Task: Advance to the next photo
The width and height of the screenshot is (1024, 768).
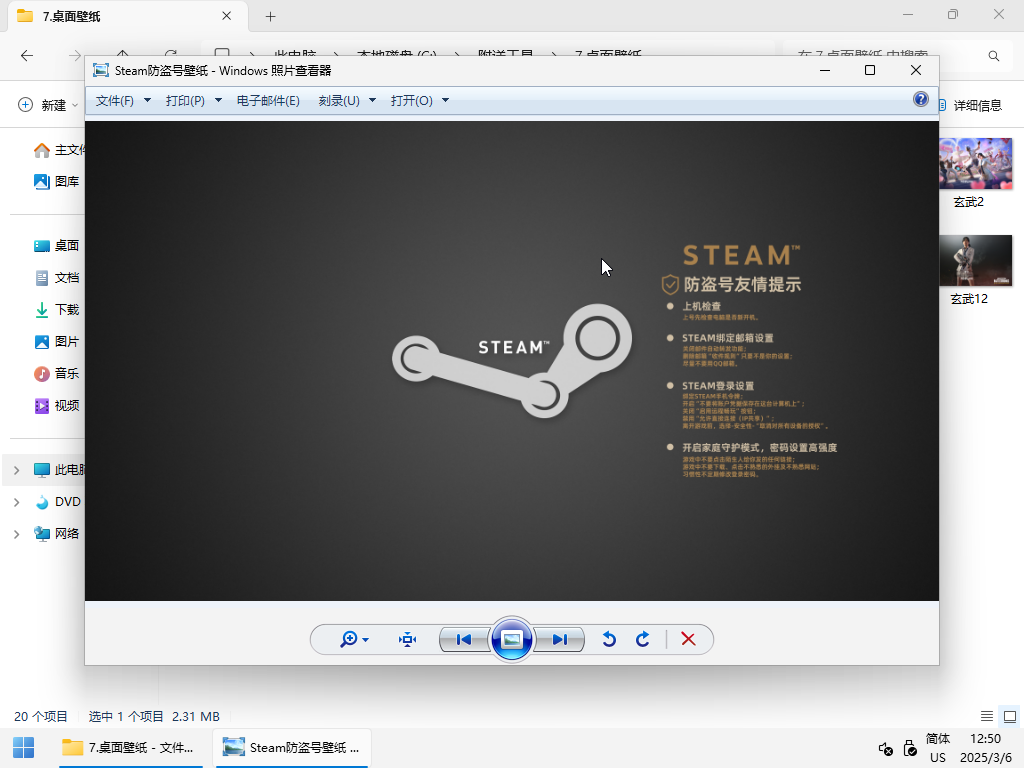Action: point(560,640)
